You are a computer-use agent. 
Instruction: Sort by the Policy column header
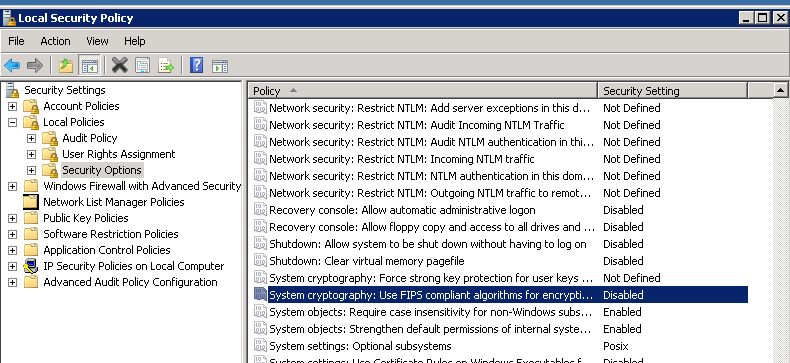click(x=423, y=91)
